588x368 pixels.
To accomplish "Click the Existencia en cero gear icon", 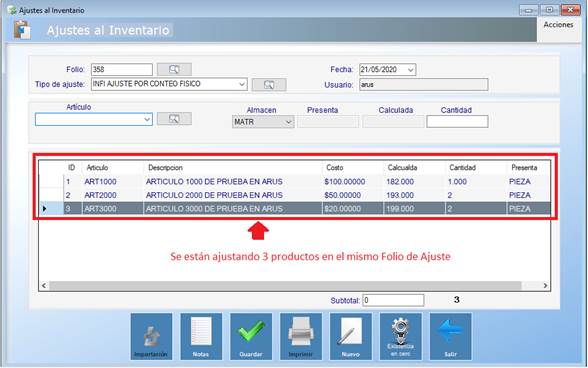I will click(400, 336).
